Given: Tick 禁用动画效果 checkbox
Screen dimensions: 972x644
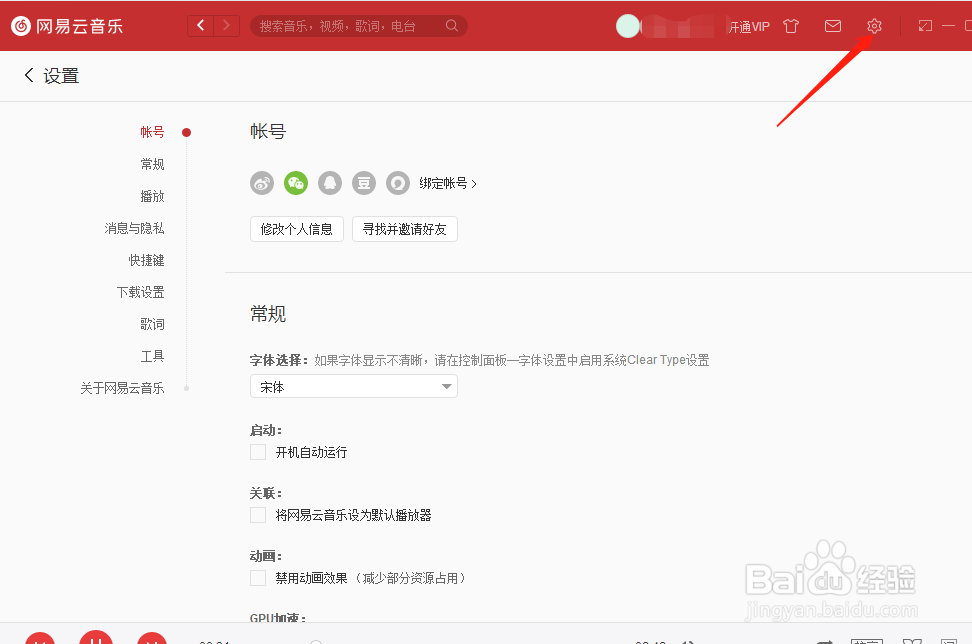Looking at the screenshot, I should [x=258, y=578].
